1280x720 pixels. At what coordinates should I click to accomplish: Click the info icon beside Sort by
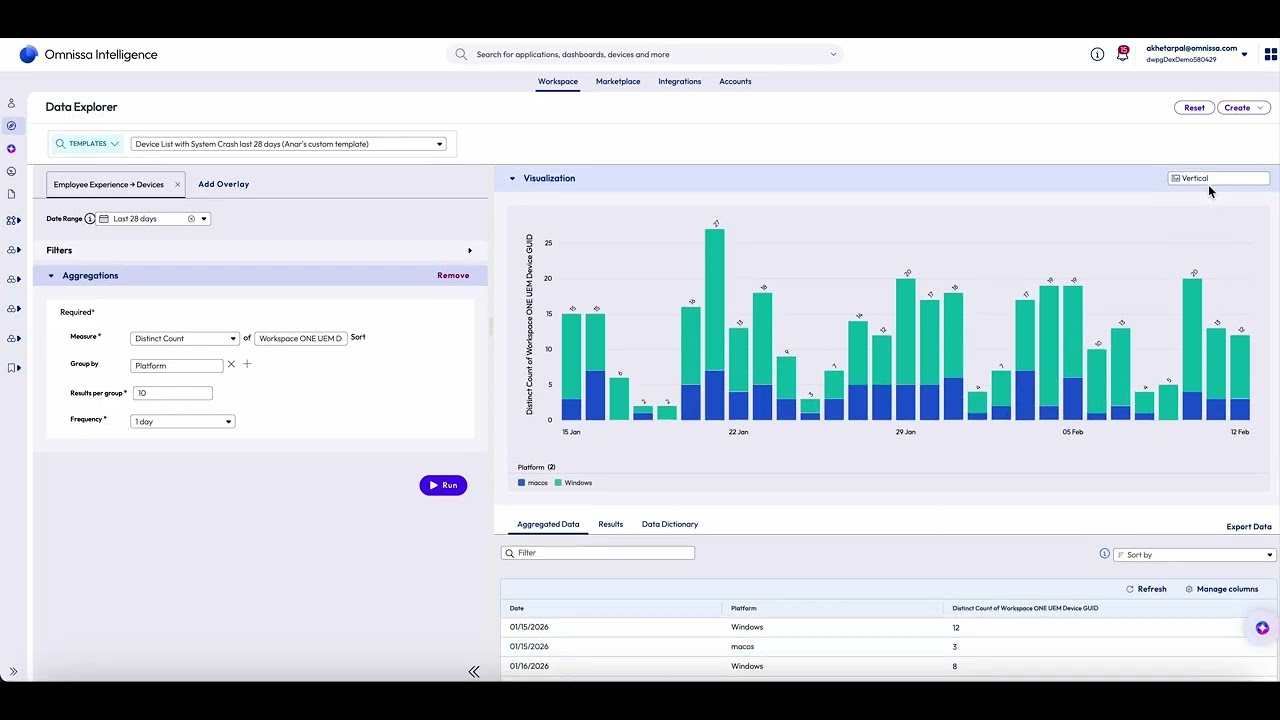tap(1105, 554)
